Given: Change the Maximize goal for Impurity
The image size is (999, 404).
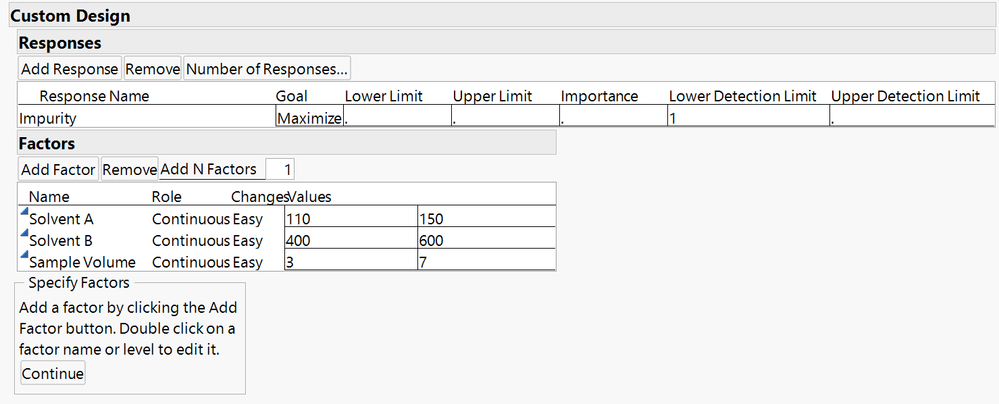Looking at the screenshot, I should (310, 118).
